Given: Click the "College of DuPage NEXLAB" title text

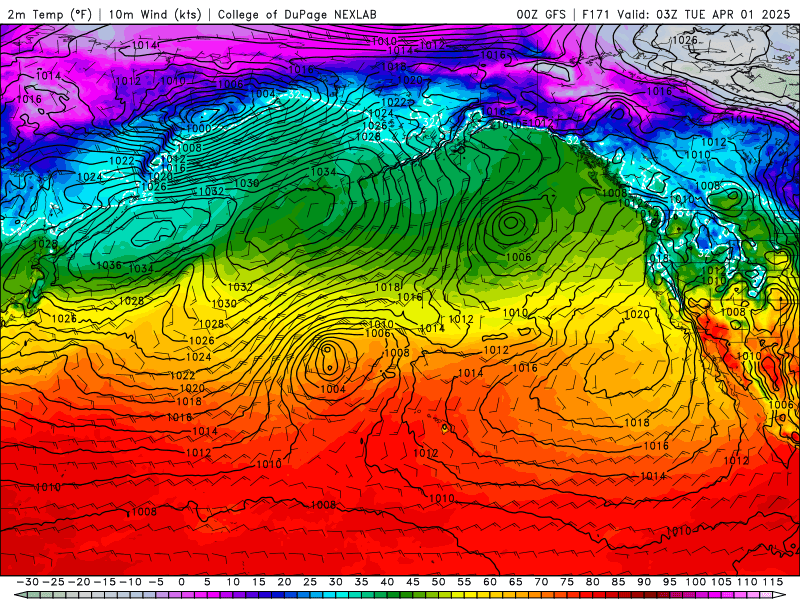Looking at the screenshot, I should 297,14.
